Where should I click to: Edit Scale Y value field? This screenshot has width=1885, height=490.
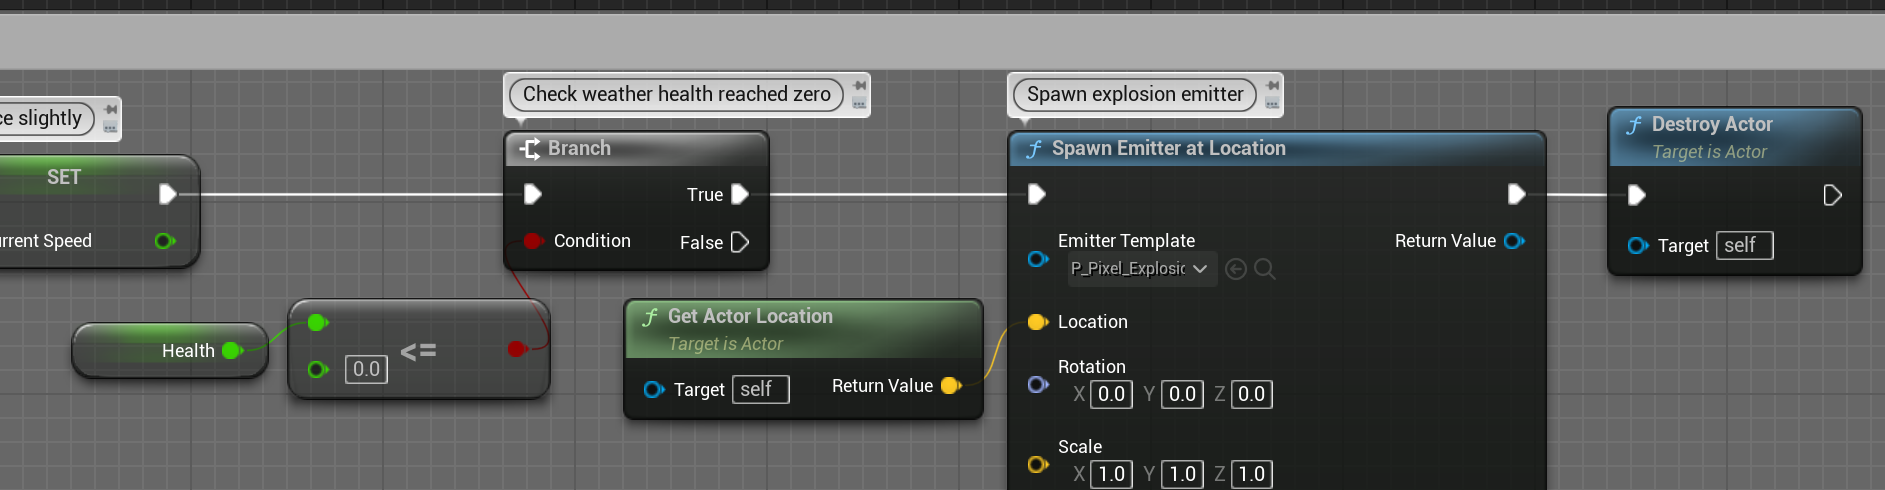[1182, 474]
